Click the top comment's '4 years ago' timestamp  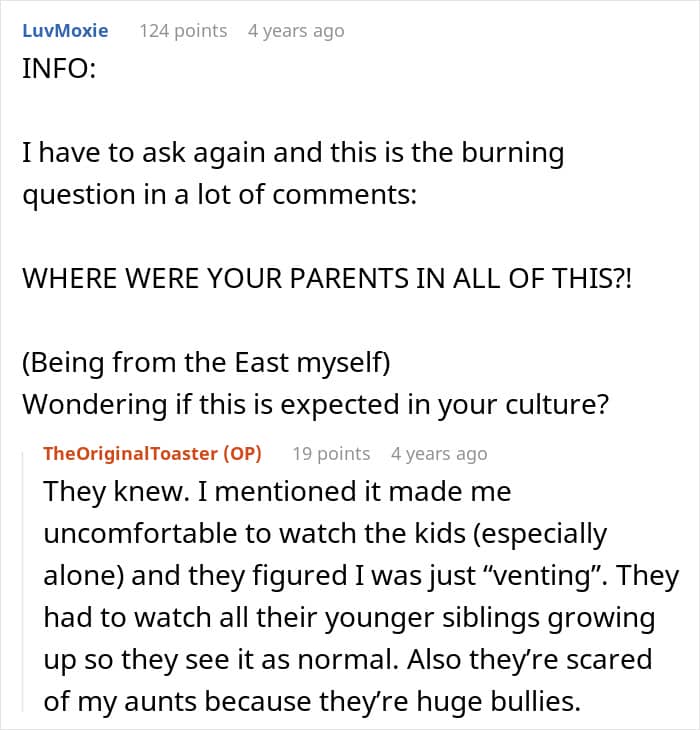pyautogui.click(x=296, y=31)
